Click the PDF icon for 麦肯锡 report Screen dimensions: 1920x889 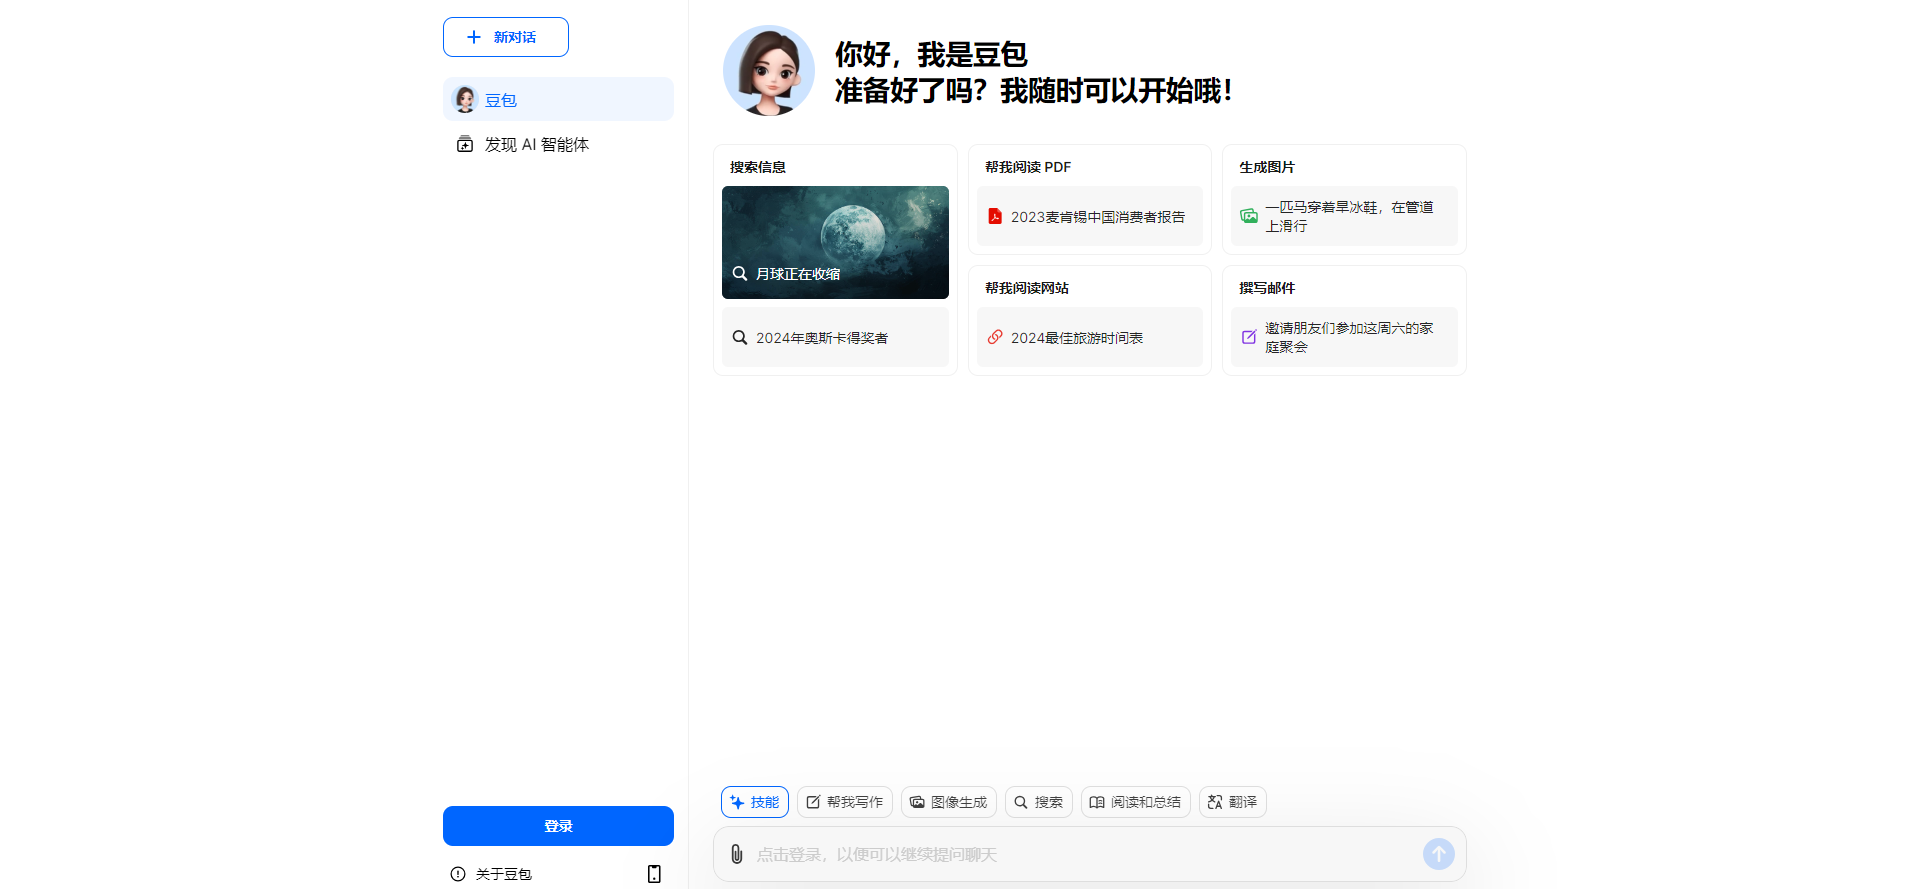pyautogui.click(x=995, y=216)
